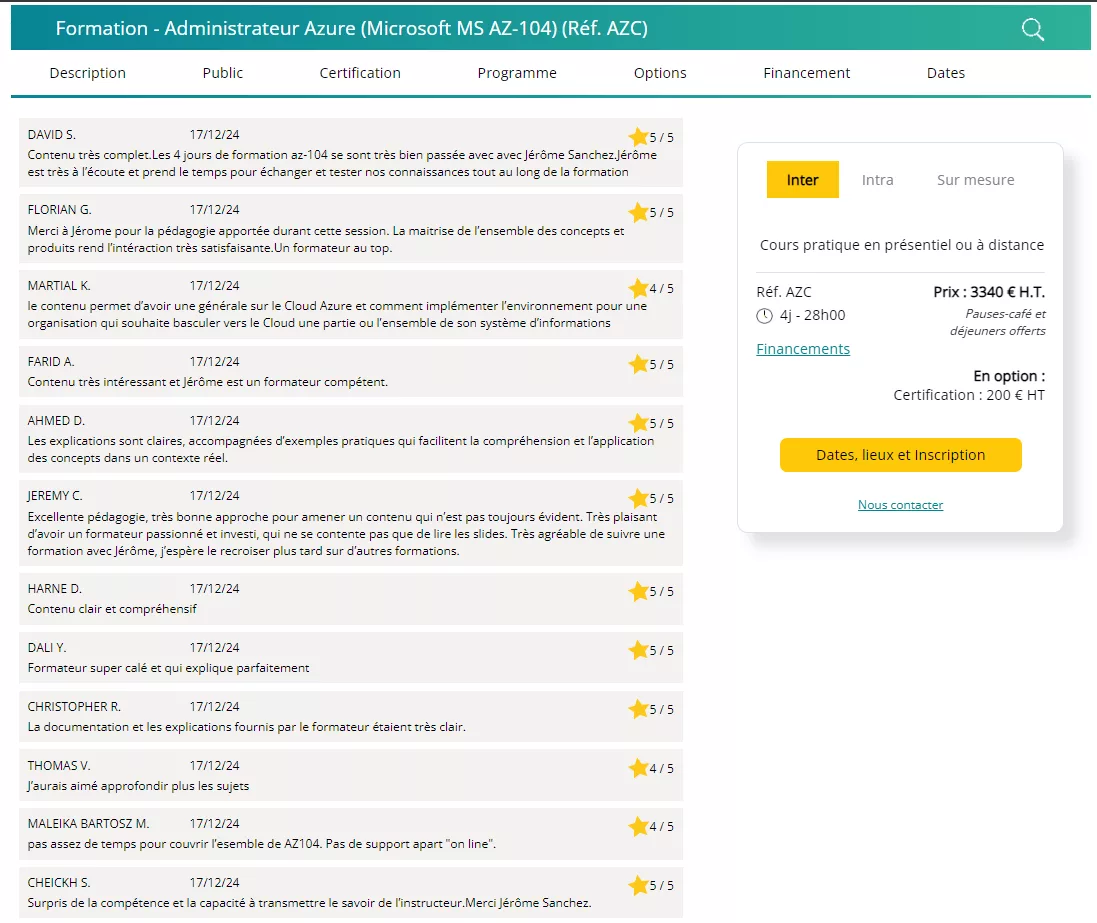The image size is (1097, 923).
Task: Click the comment J'aurais aimé approfondir plus les sujets
Action: click(138, 786)
